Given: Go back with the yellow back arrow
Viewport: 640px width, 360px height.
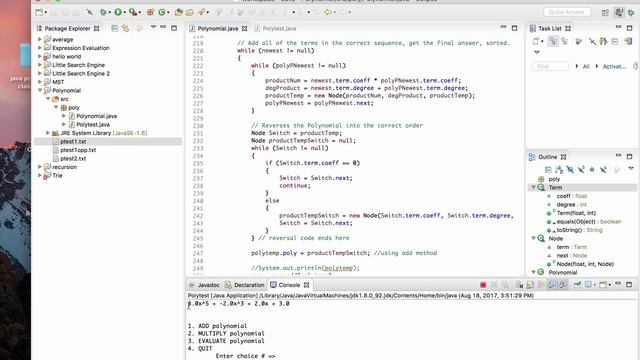Looking at the screenshot, I should point(328,12).
